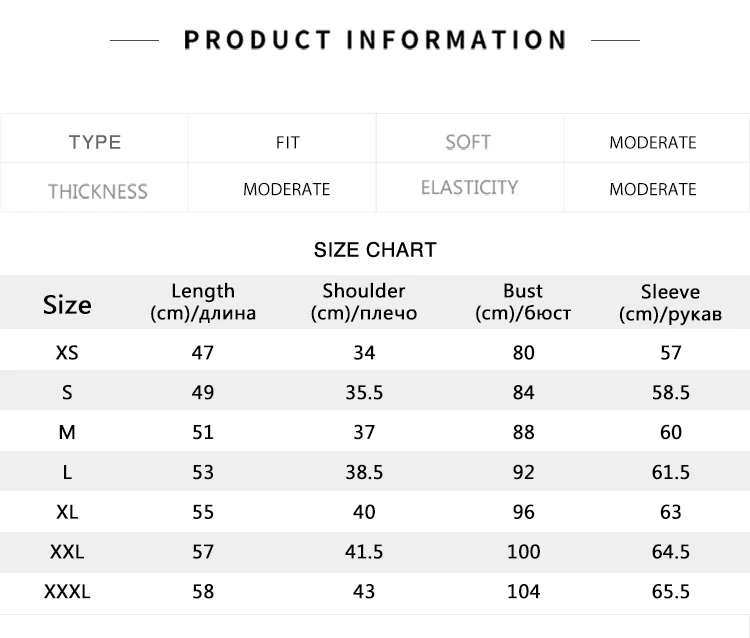Image resolution: width=750 pixels, height=638 pixels.
Task: Click the XXL length value 57
Action: 203,552
